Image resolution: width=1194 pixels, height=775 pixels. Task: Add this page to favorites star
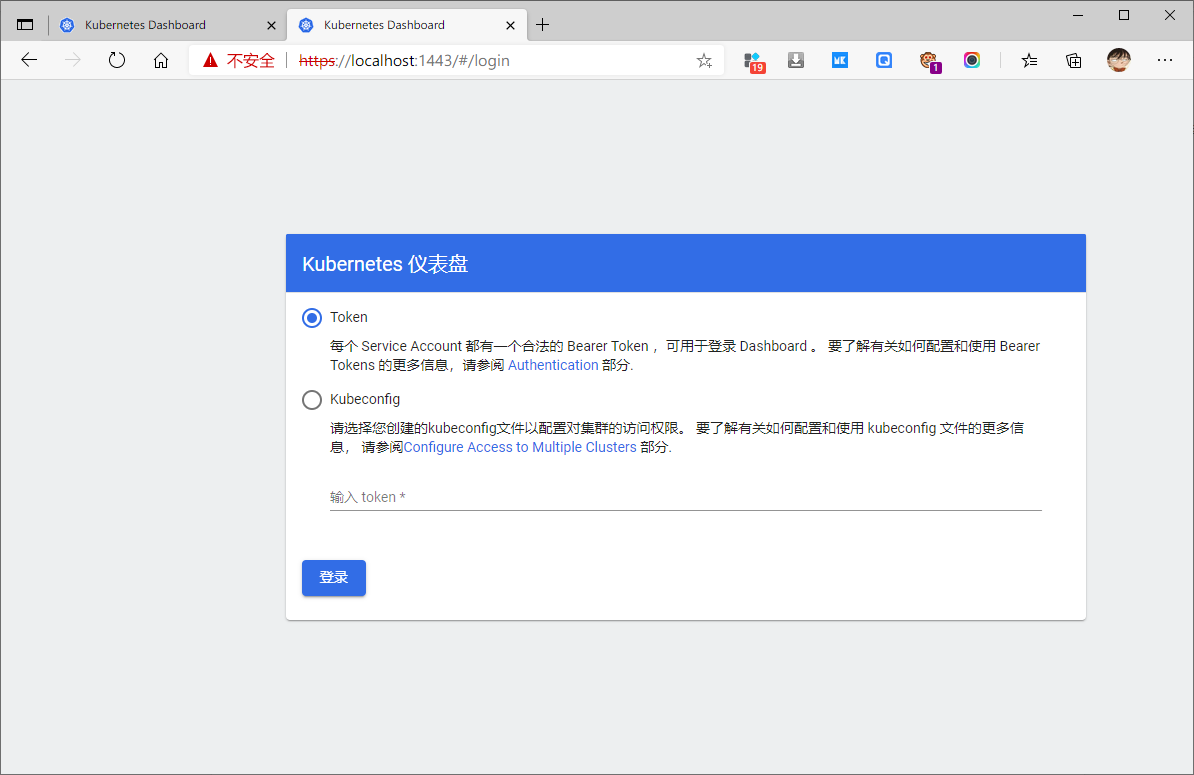pos(704,61)
